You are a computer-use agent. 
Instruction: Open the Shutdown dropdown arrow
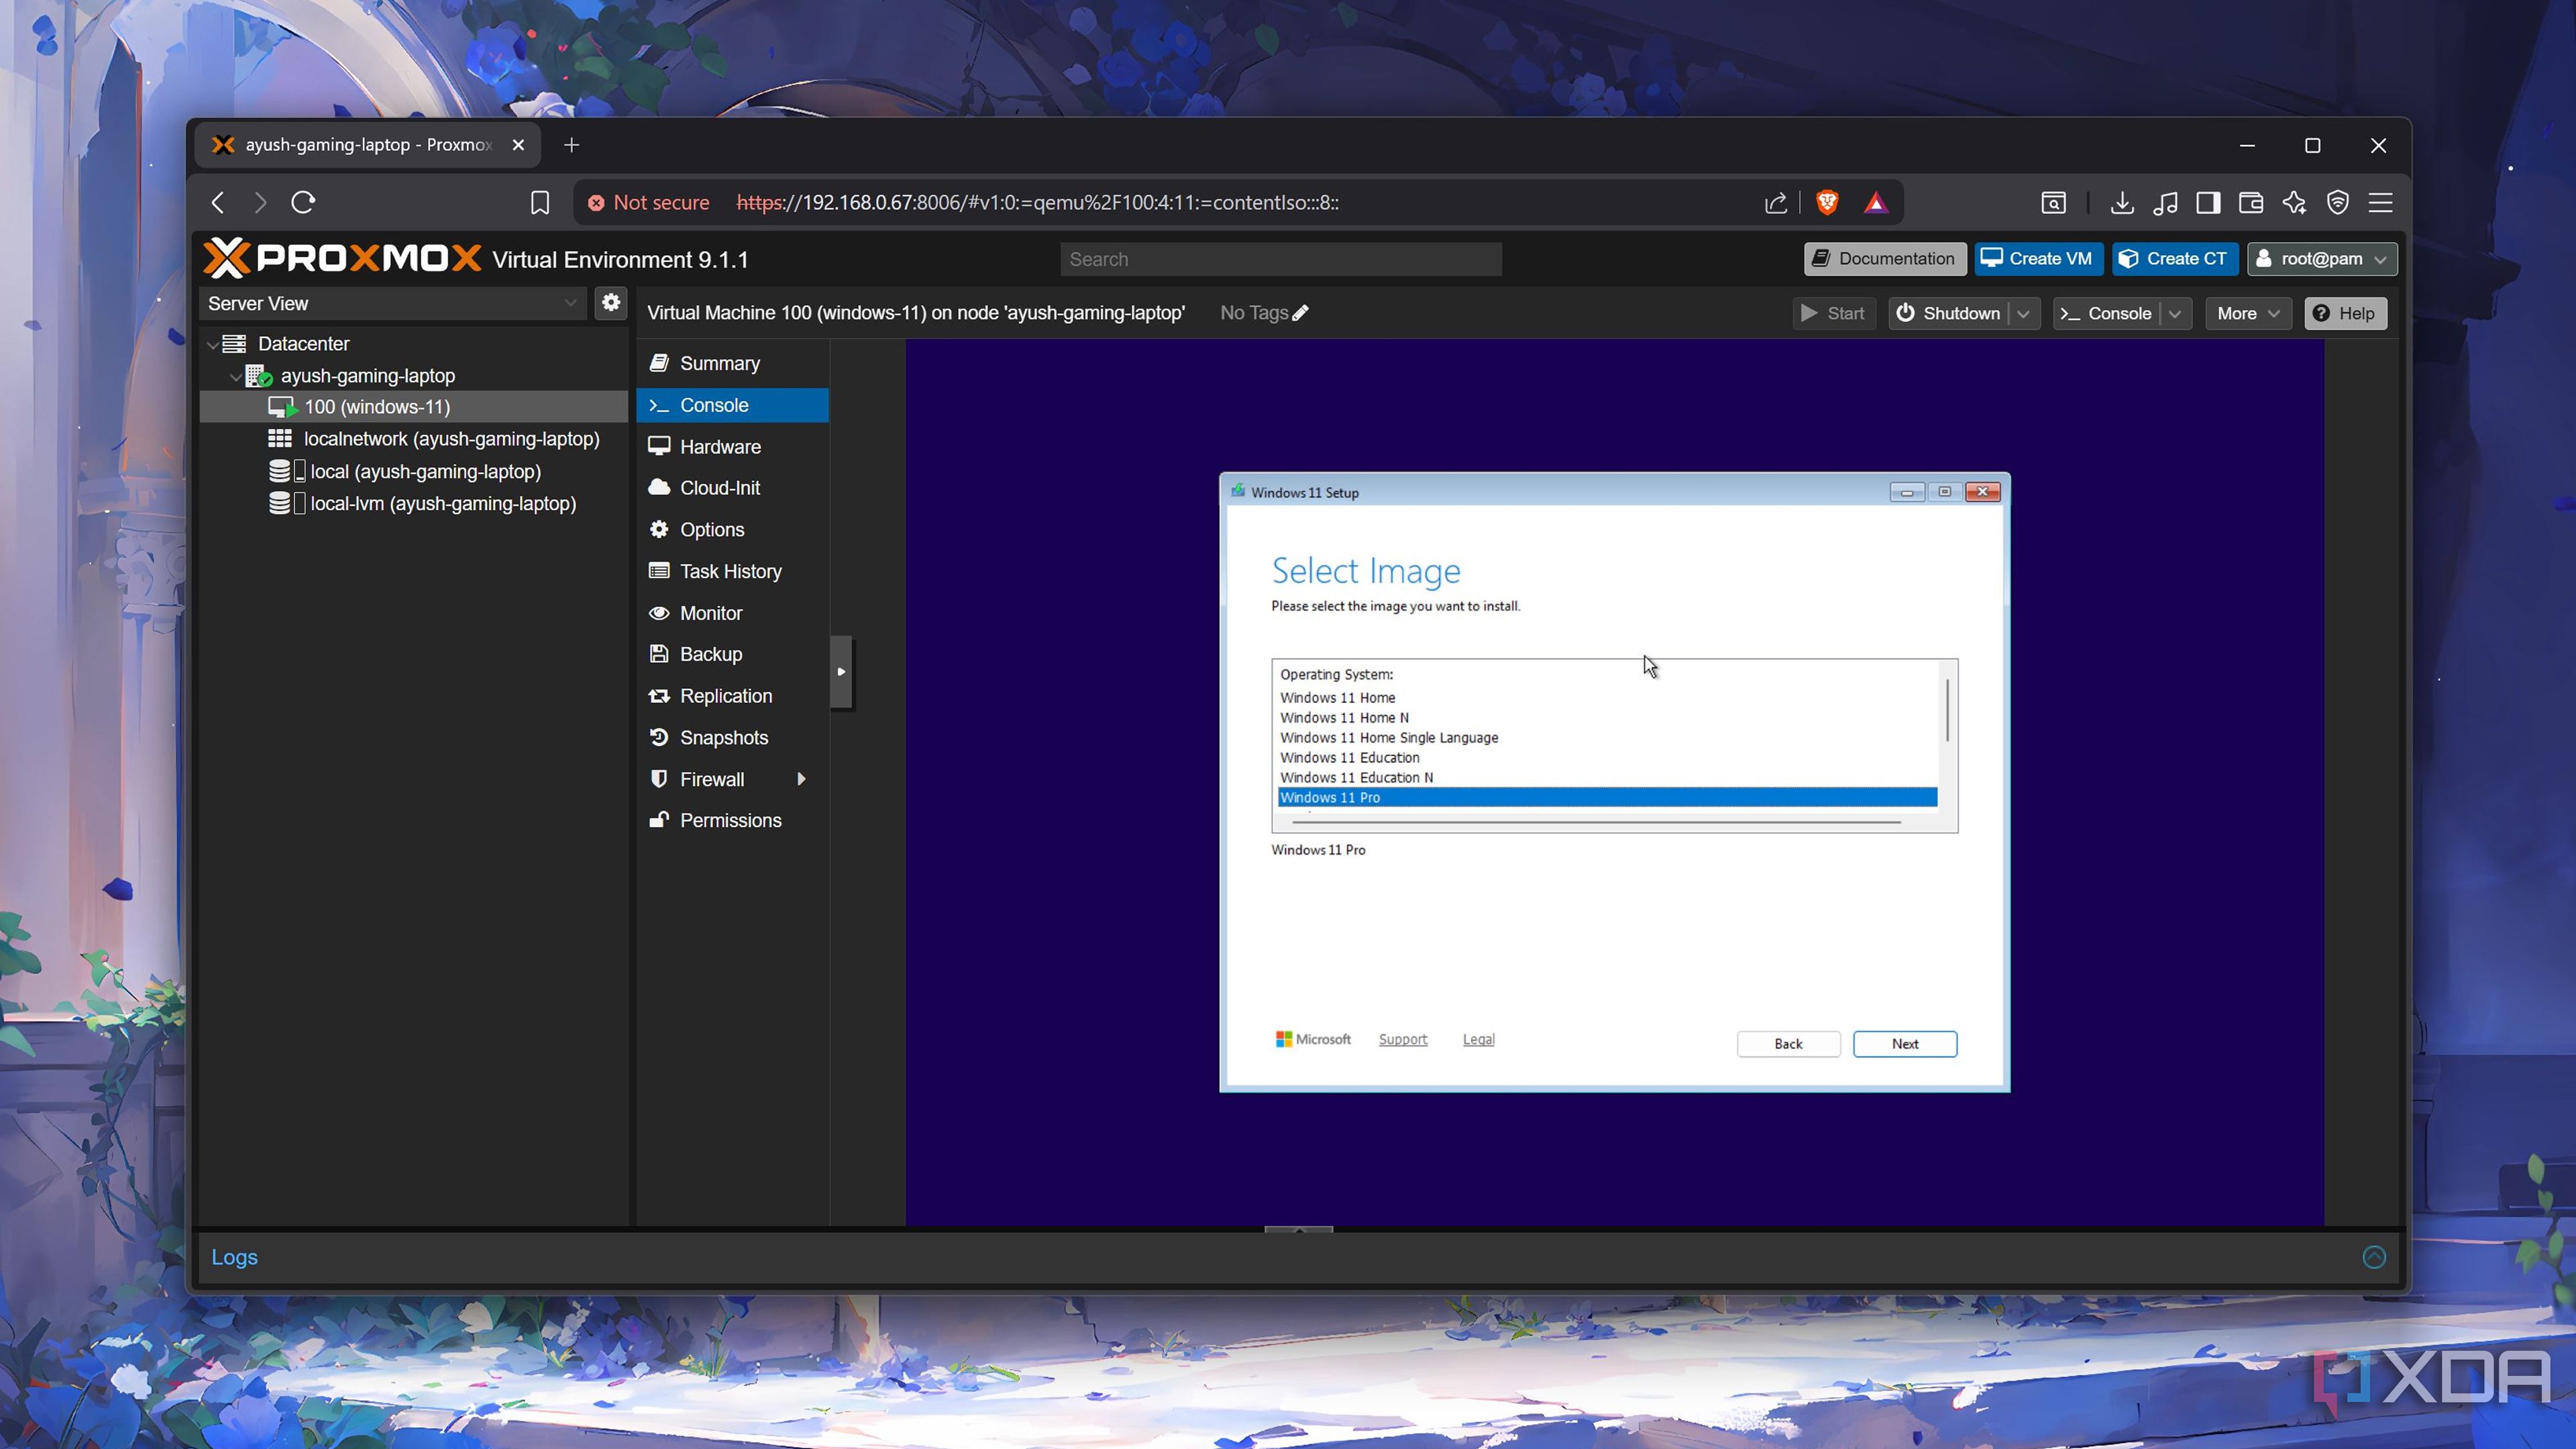click(2024, 314)
